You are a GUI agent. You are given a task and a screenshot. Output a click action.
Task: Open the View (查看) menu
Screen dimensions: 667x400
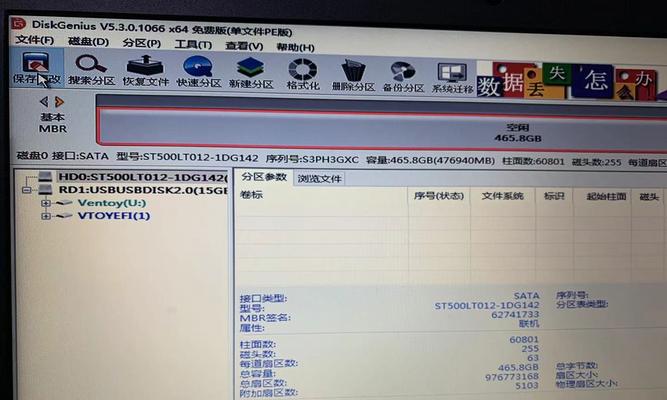coord(244,46)
